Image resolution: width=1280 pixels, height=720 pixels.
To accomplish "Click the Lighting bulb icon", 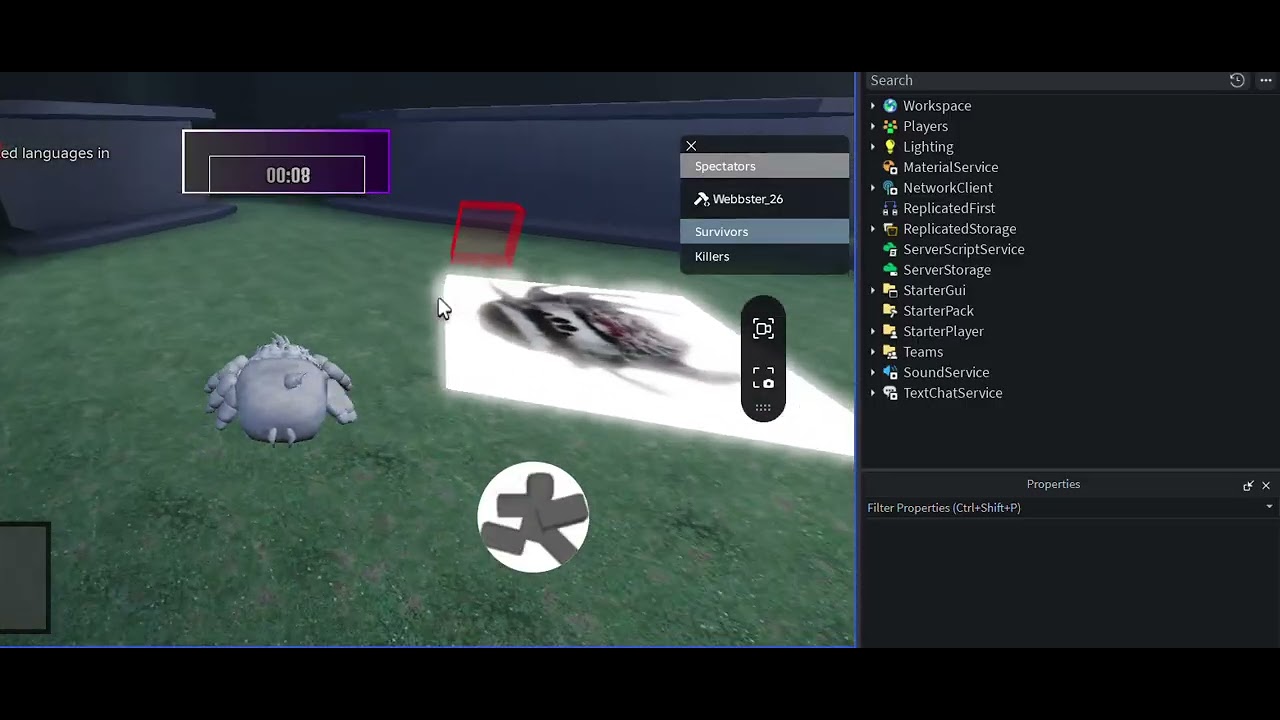I will 890,147.
